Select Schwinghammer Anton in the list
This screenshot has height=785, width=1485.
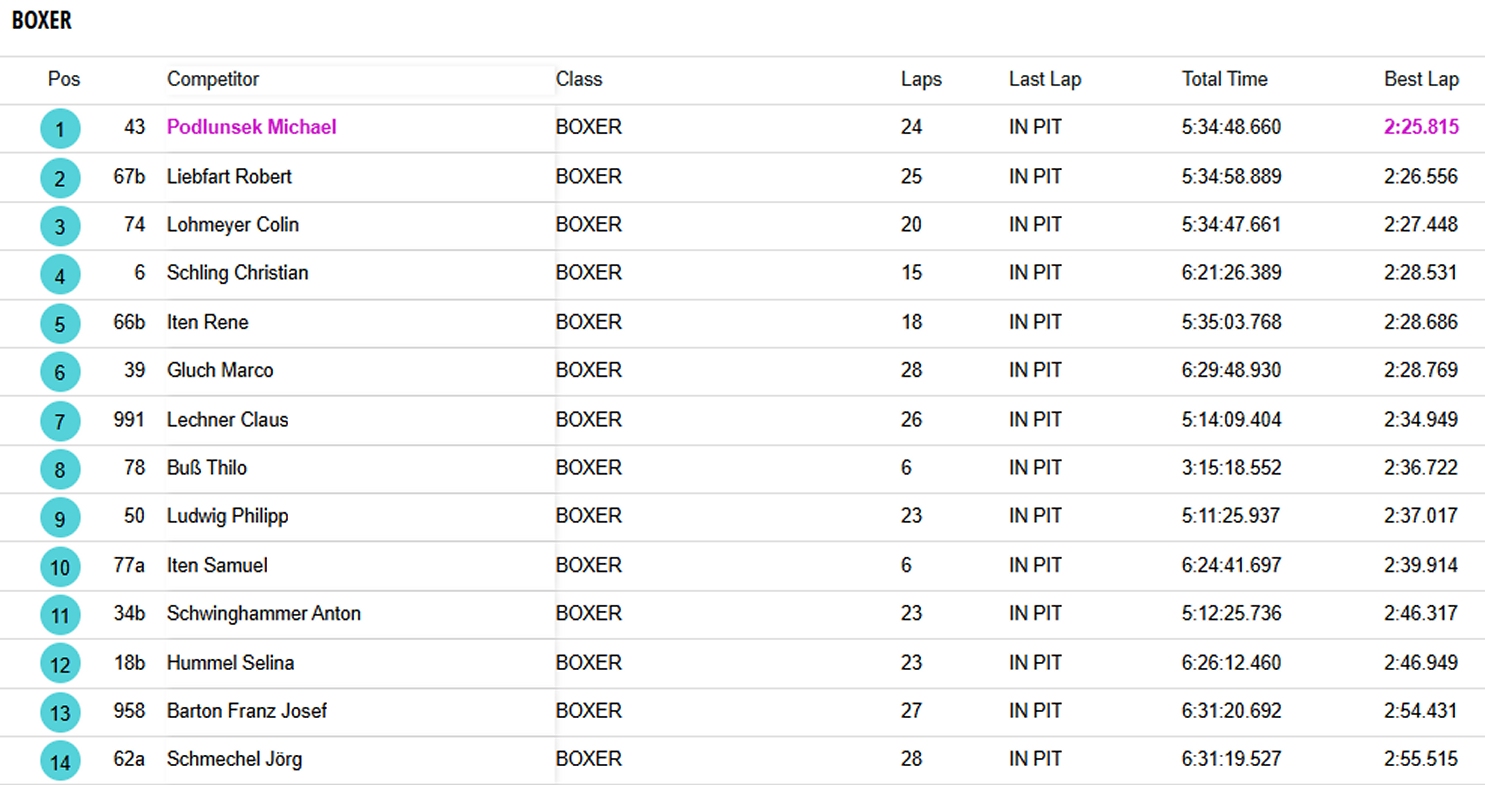click(x=263, y=613)
